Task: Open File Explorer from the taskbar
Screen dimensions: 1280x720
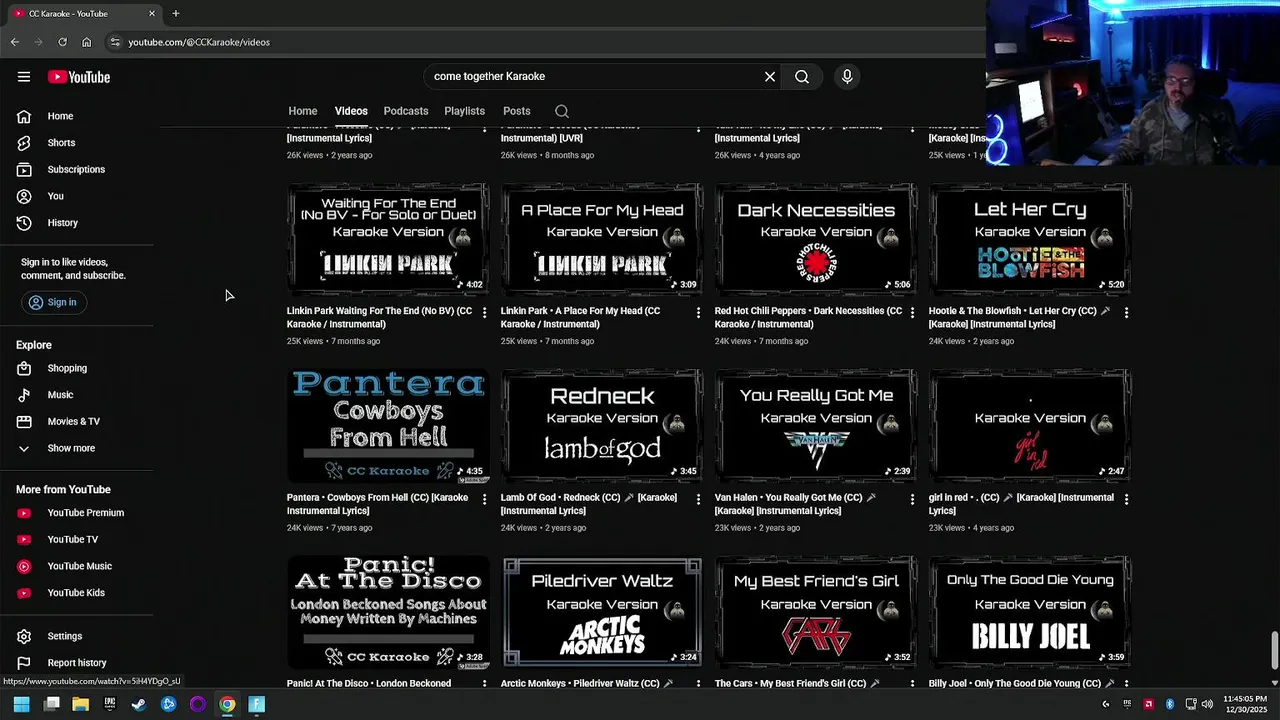Action: [x=80, y=704]
